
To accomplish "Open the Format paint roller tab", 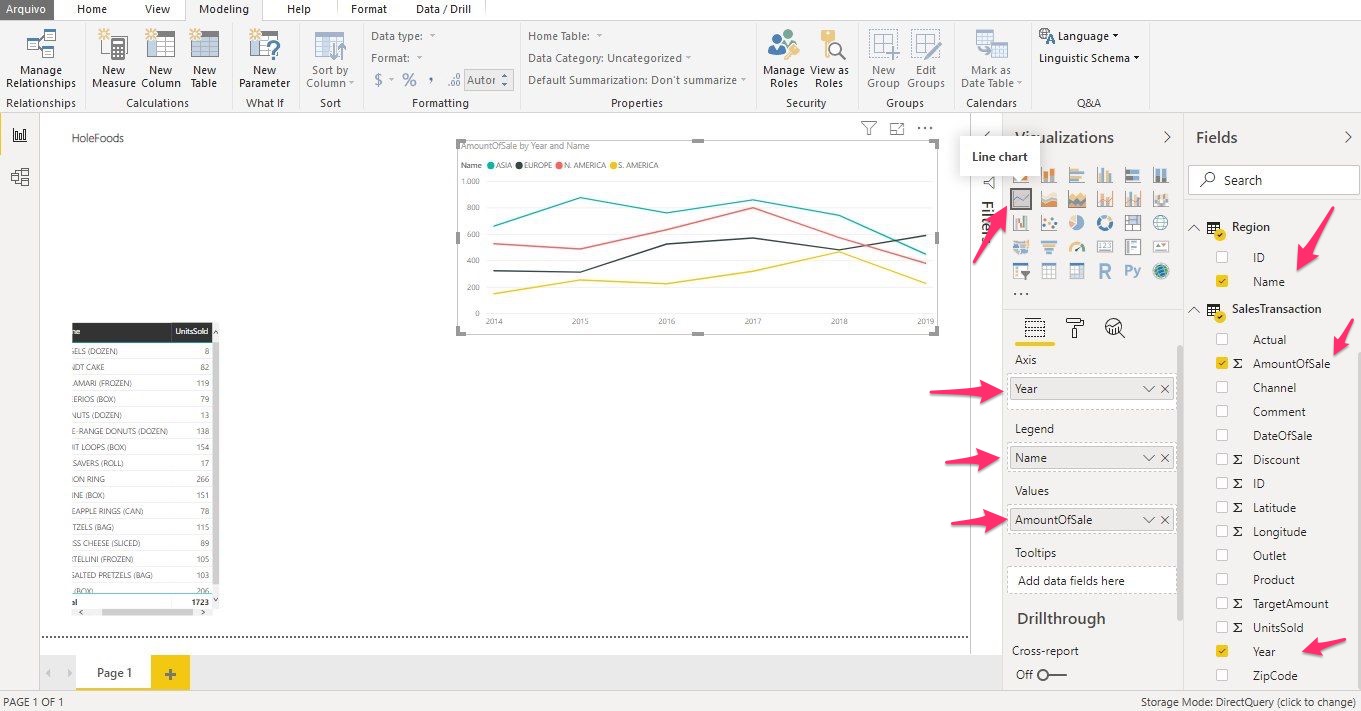I will point(1075,327).
